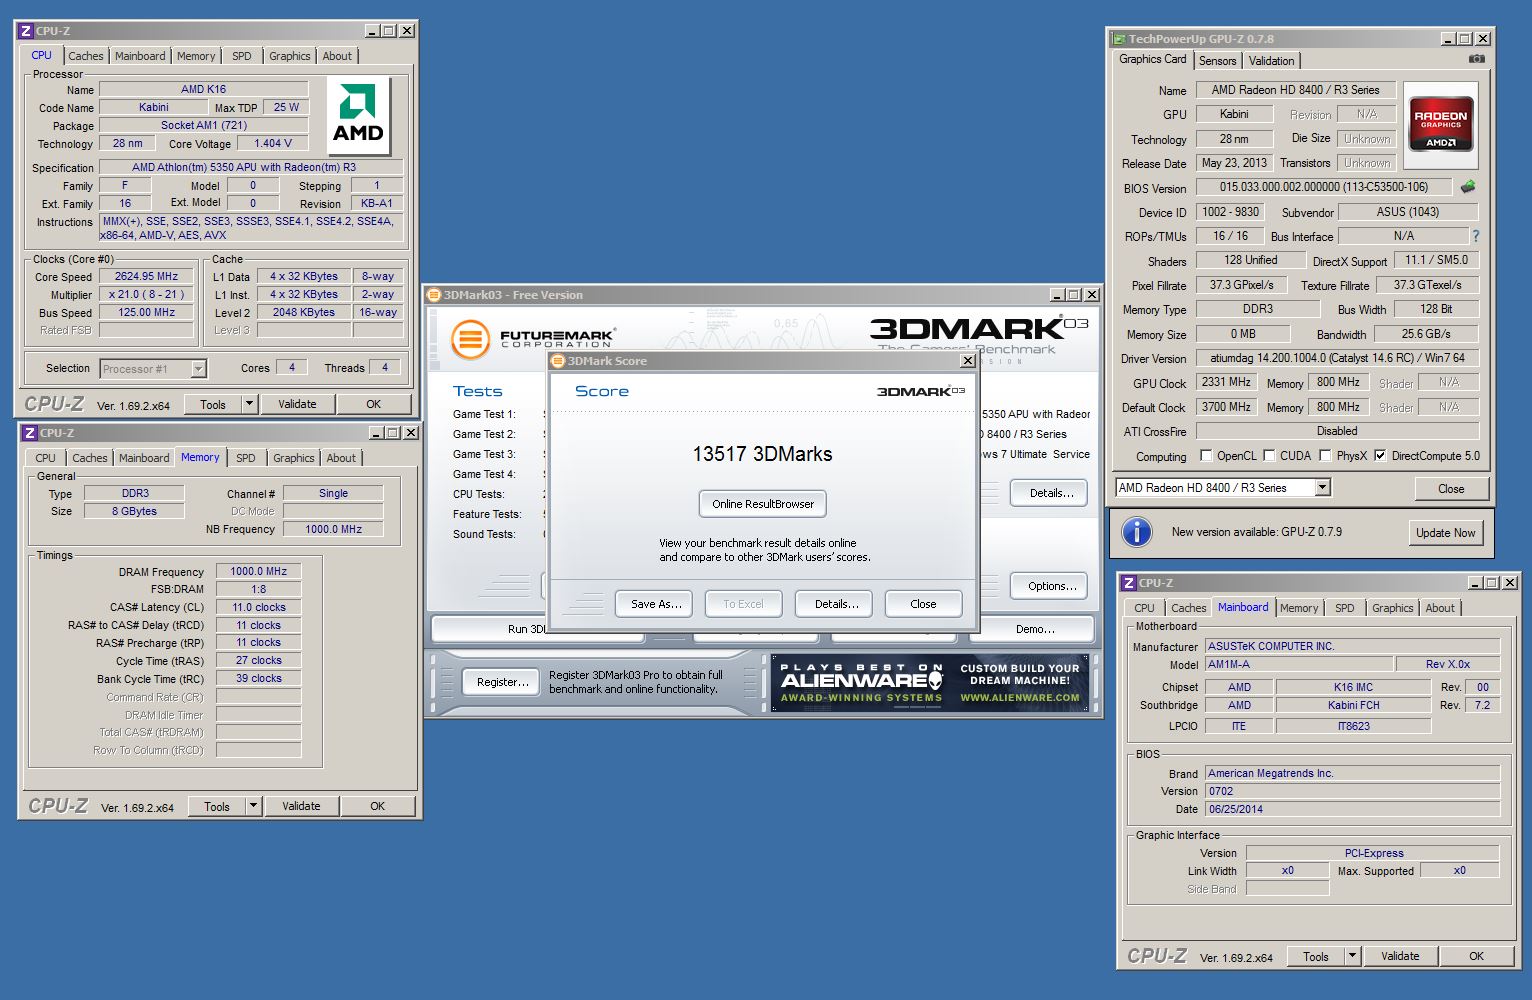
Task: Click the Options button in 3DMark03
Action: [x=1051, y=586]
